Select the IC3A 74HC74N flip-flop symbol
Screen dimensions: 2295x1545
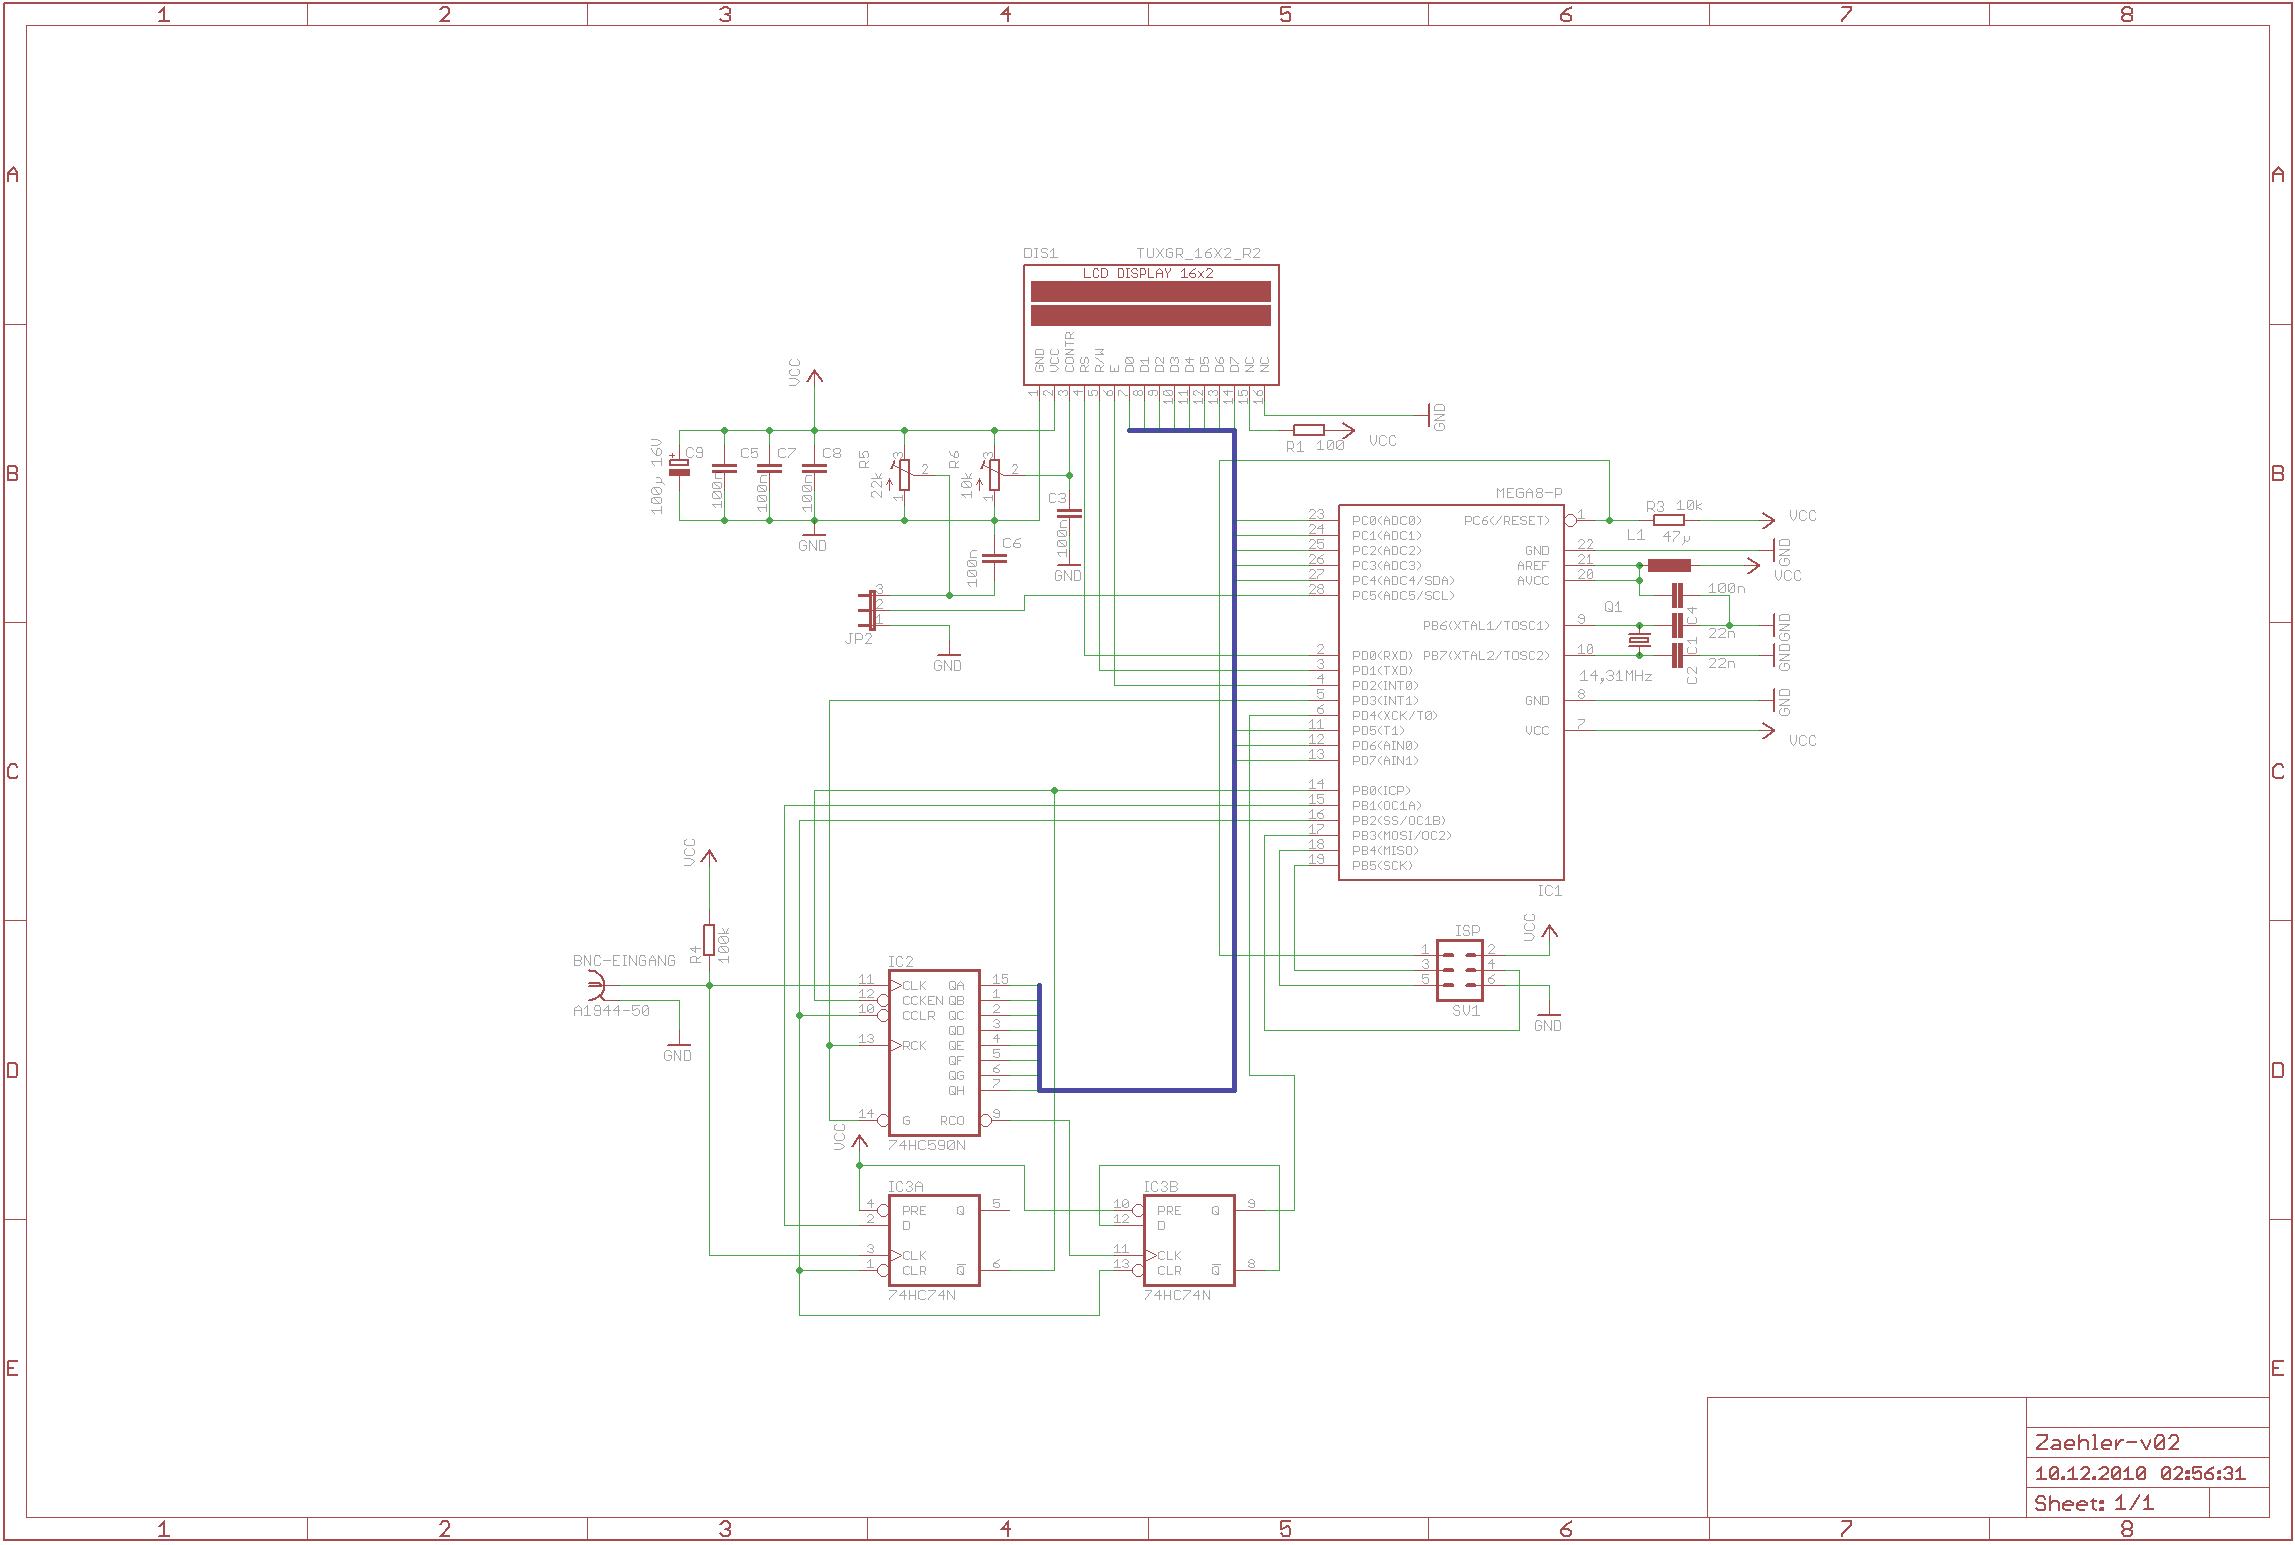[x=933, y=1240]
